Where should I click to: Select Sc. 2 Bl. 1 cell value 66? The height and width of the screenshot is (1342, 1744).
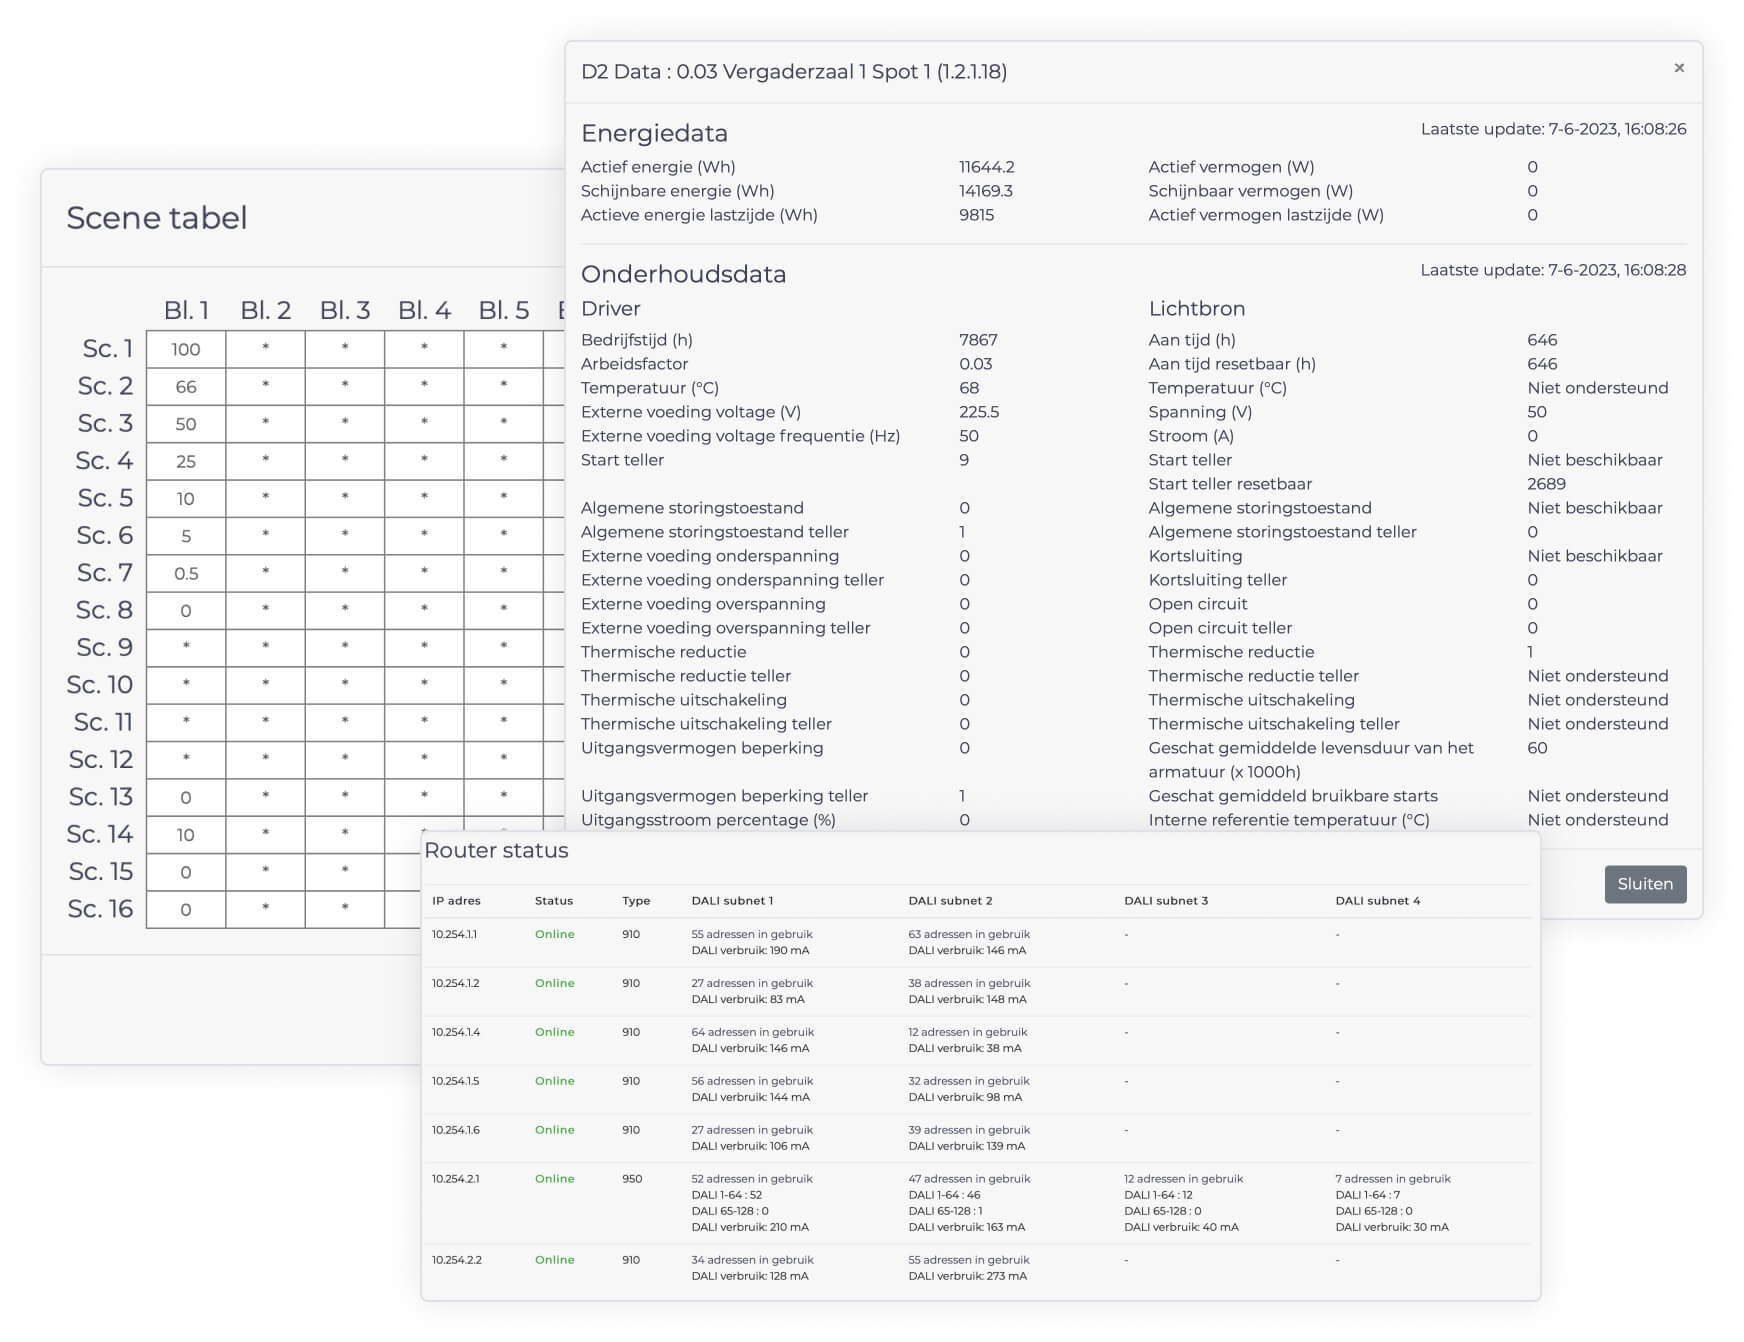186,387
